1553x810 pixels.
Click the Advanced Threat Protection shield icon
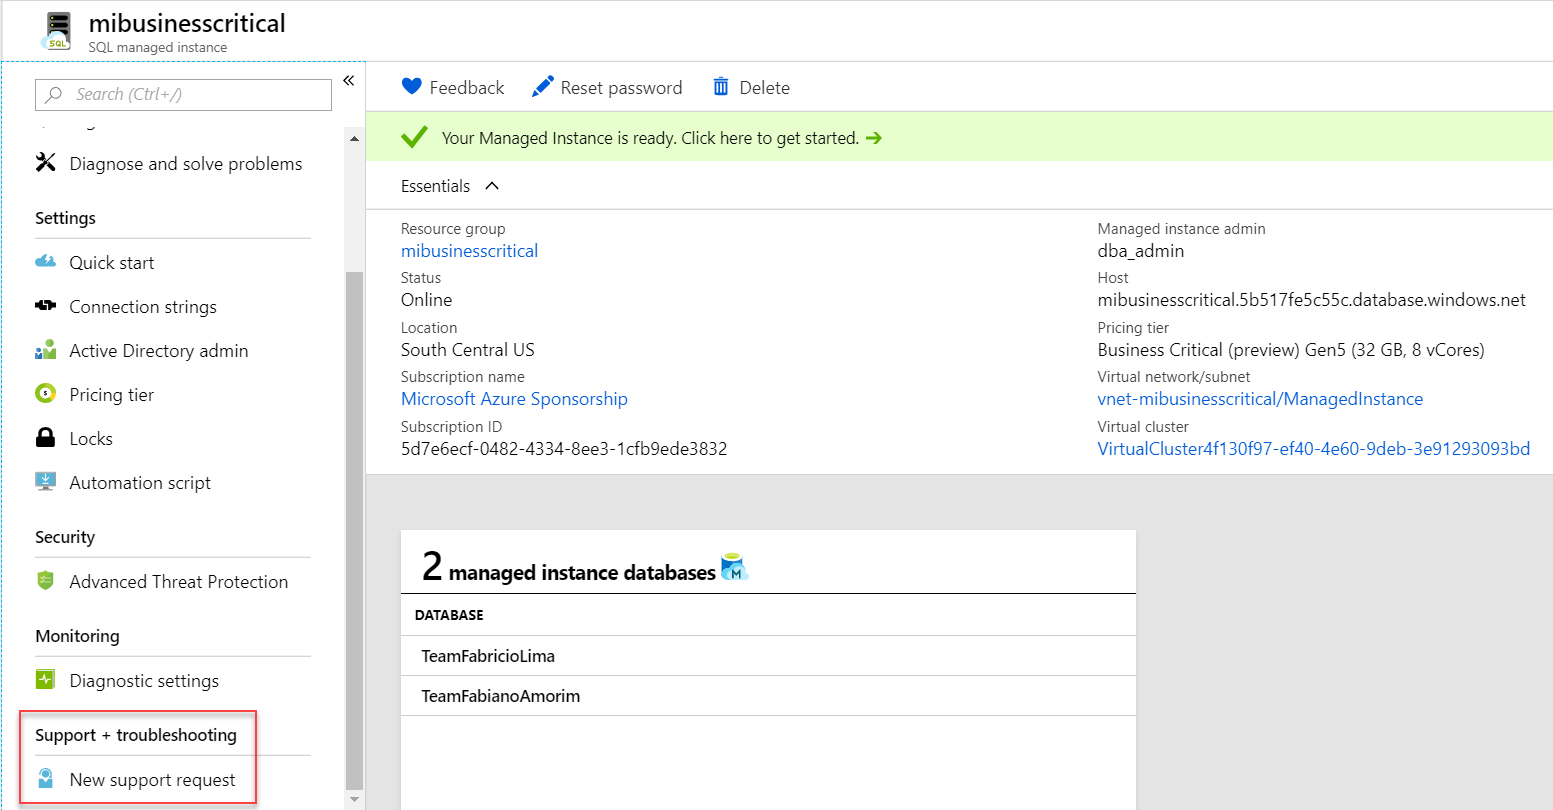[46, 581]
